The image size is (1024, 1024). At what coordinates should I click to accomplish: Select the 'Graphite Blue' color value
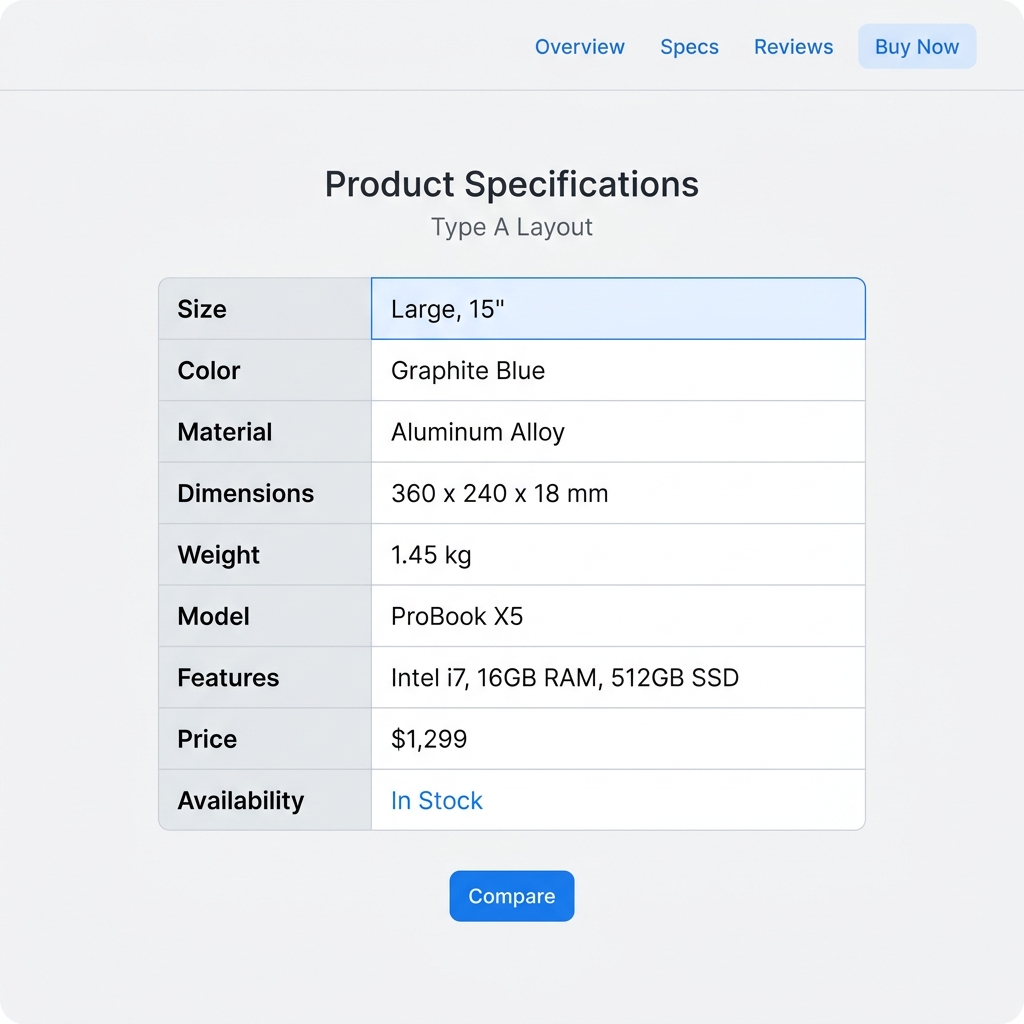pyautogui.click(x=468, y=370)
